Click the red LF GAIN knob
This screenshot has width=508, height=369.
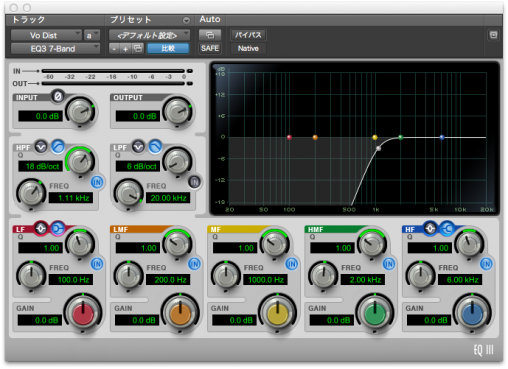83,313
